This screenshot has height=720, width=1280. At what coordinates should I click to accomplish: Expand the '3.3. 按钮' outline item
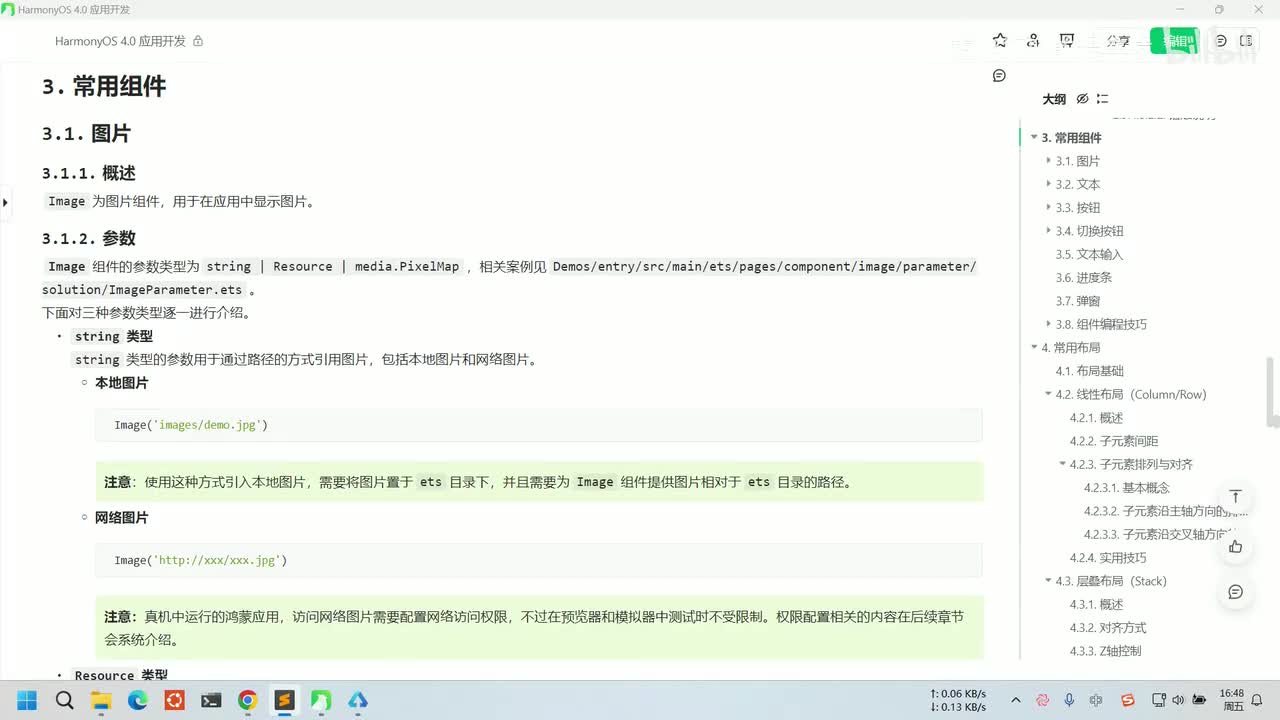coord(1048,208)
